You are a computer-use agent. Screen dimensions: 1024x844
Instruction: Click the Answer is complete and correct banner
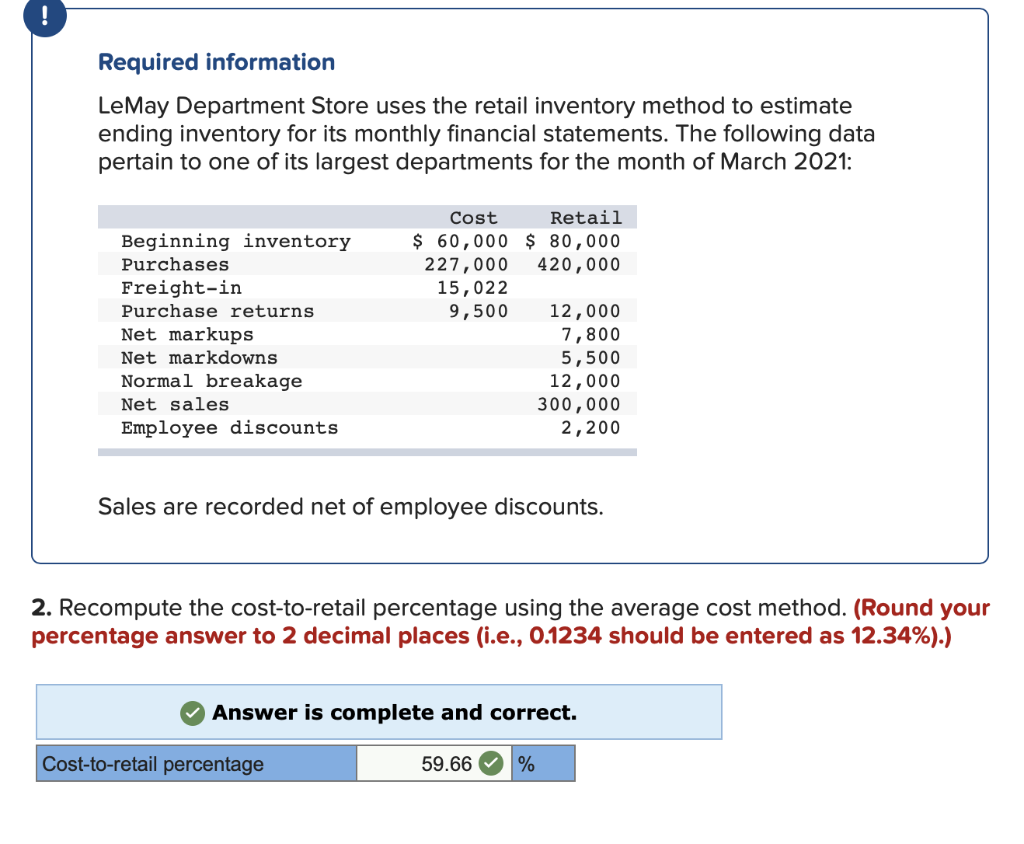379,712
